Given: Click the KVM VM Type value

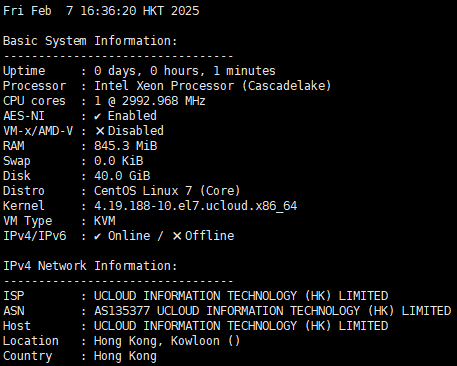Looking at the screenshot, I should pyautogui.click(x=105, y=221).
